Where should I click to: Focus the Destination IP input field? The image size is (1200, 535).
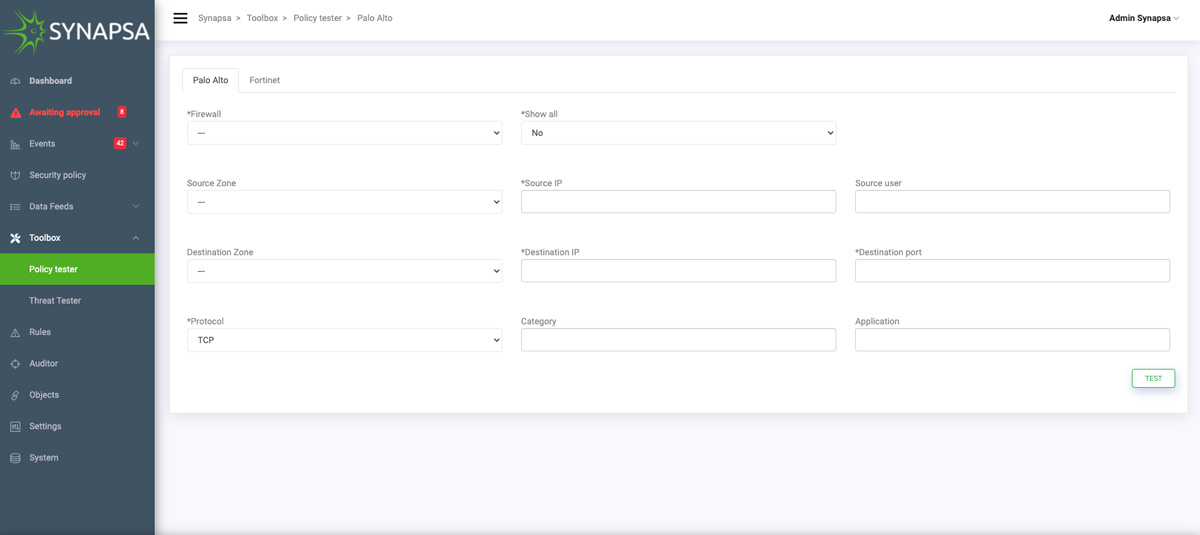click(678, 270)
